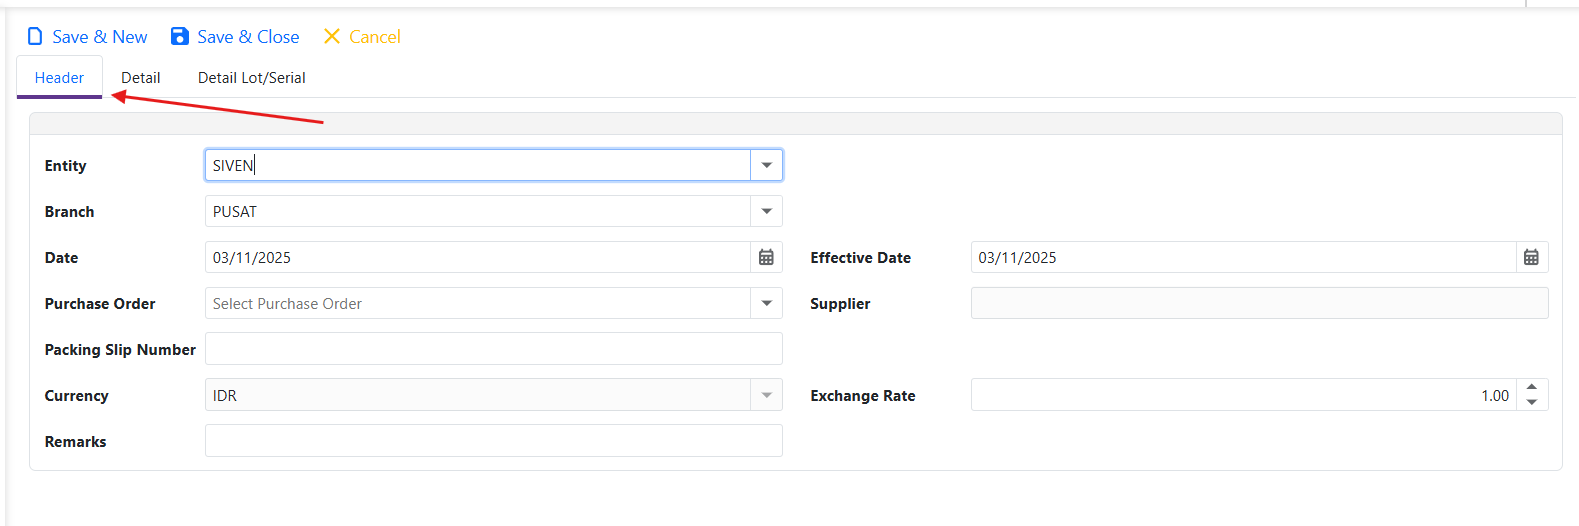The image size is (1579, 526).
Task: Click the Cancel button label
Action: coord(375,37)
